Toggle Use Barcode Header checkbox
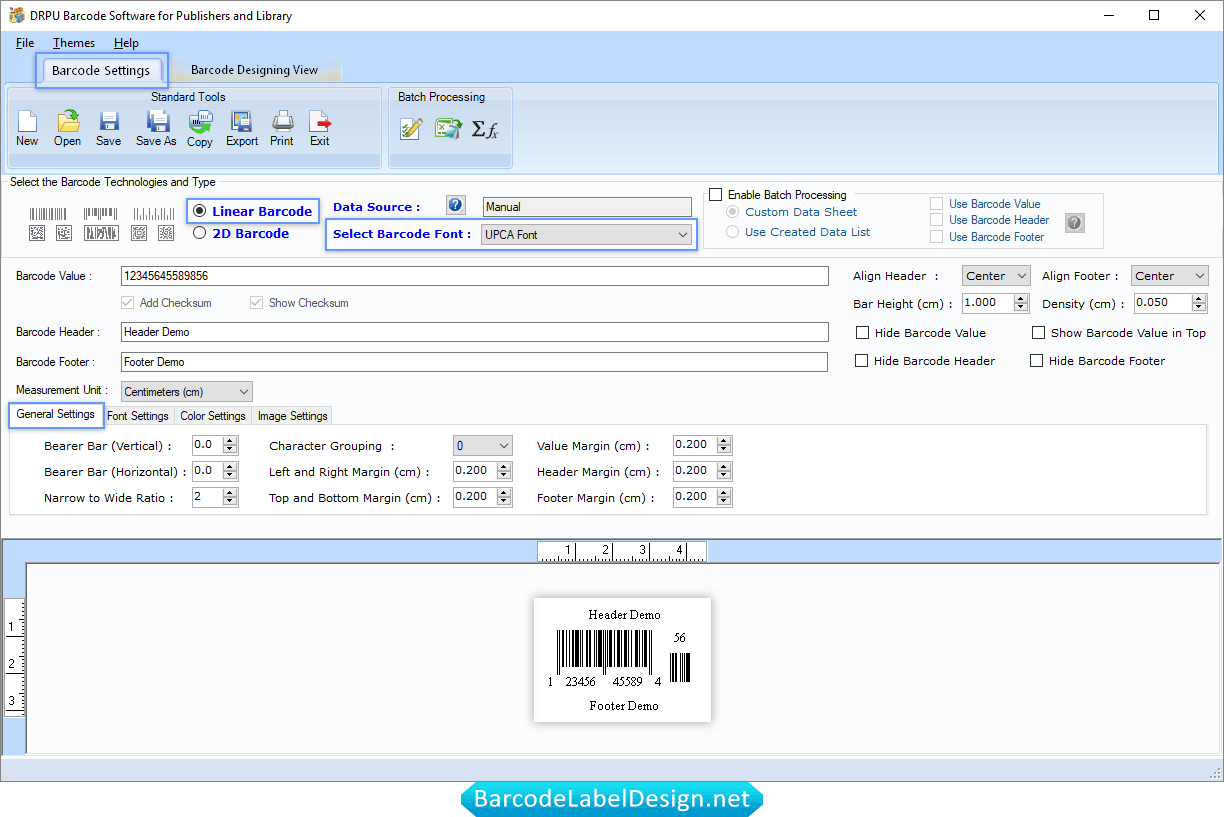The width and height of the screenshot is (1224, 817). (936, 220)
